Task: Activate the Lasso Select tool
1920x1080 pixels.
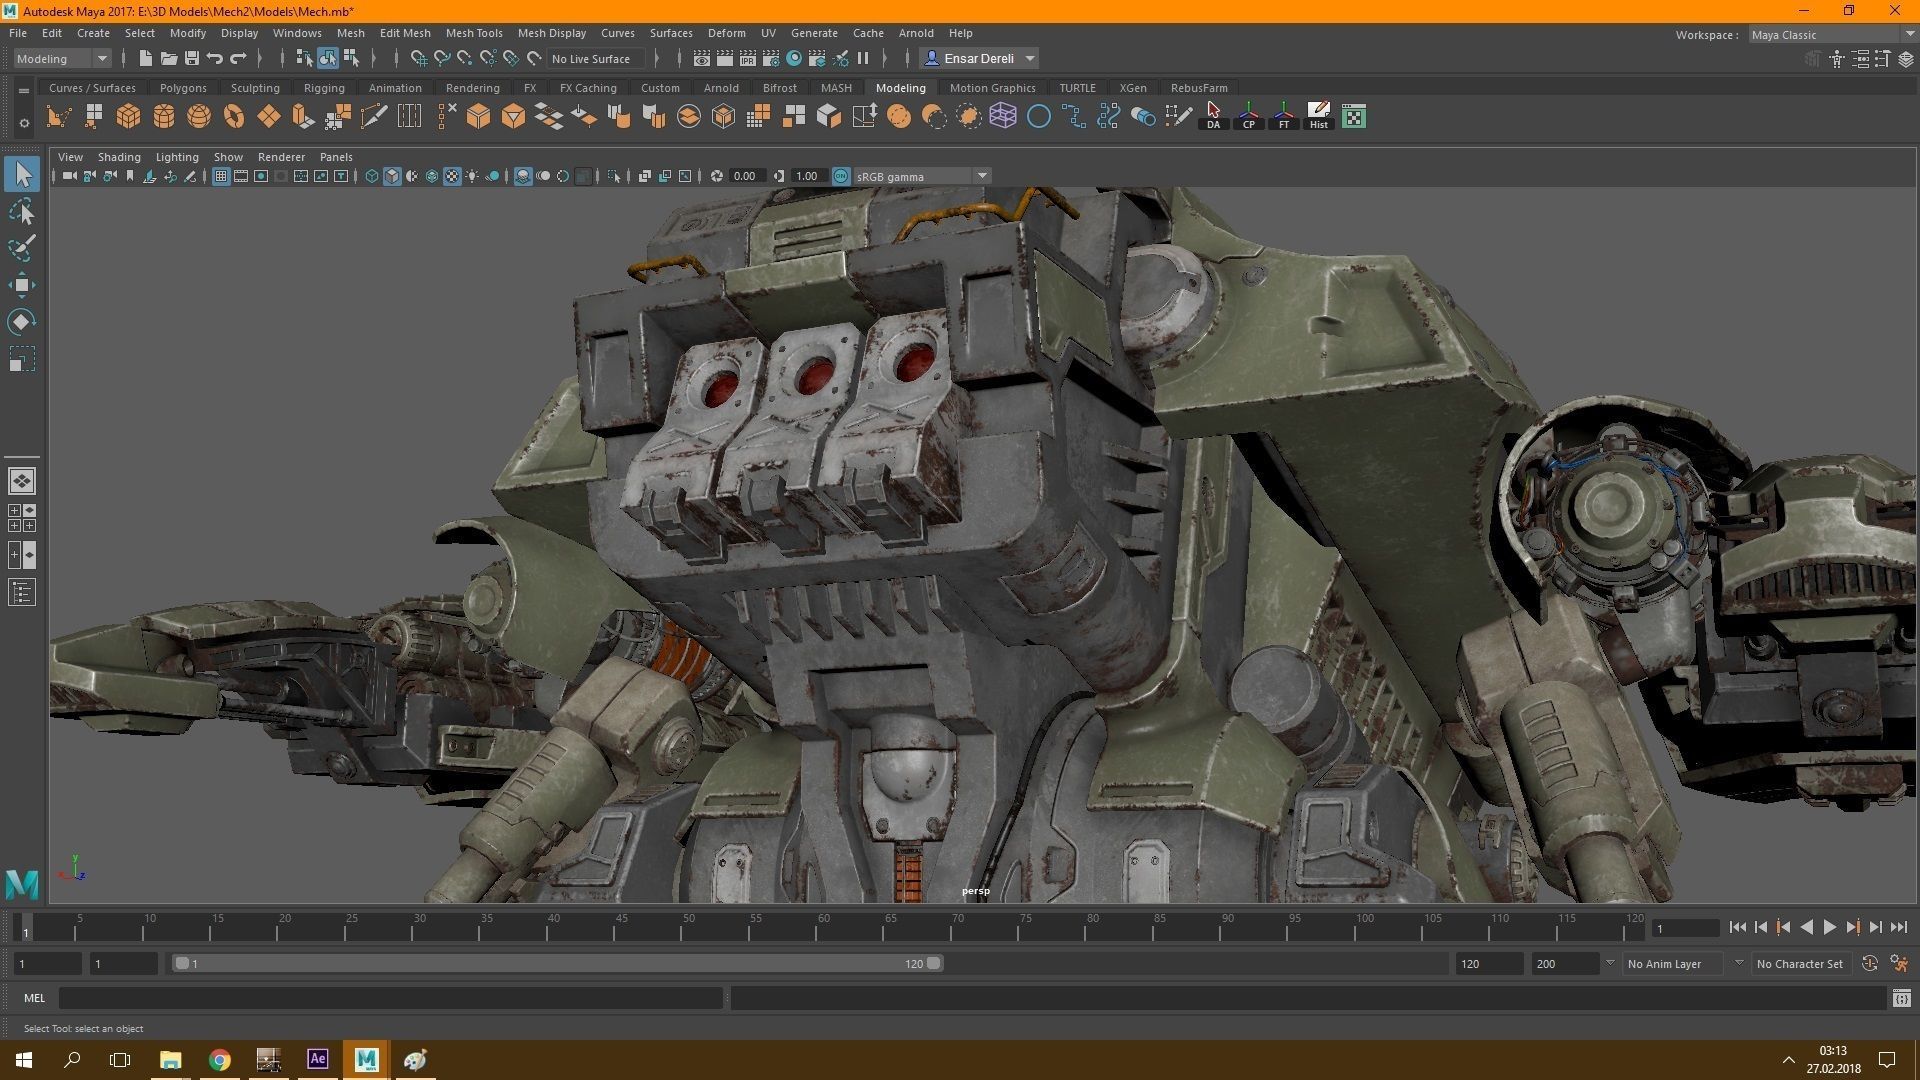Action: 22,211
